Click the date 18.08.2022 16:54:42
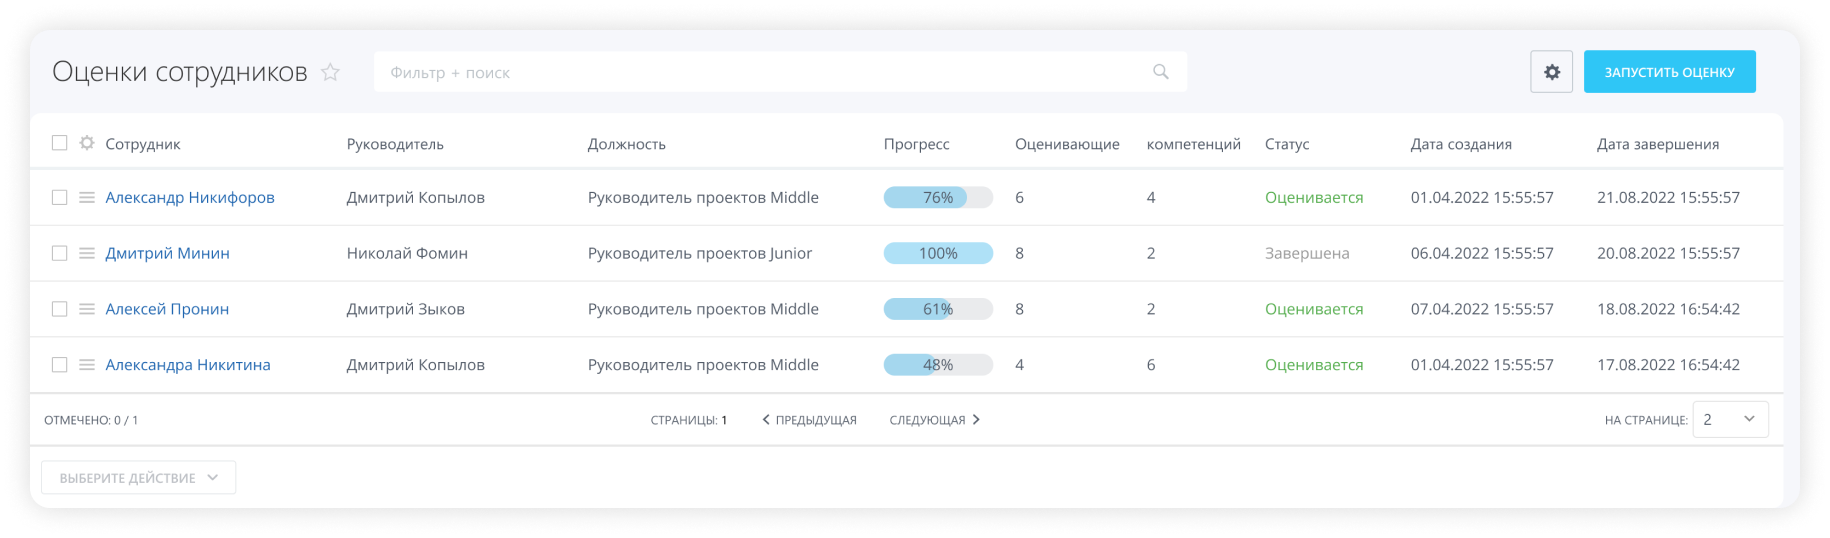Image resolution: width=1830 pixels, height=538 pixels. (x=1668, y=310)
